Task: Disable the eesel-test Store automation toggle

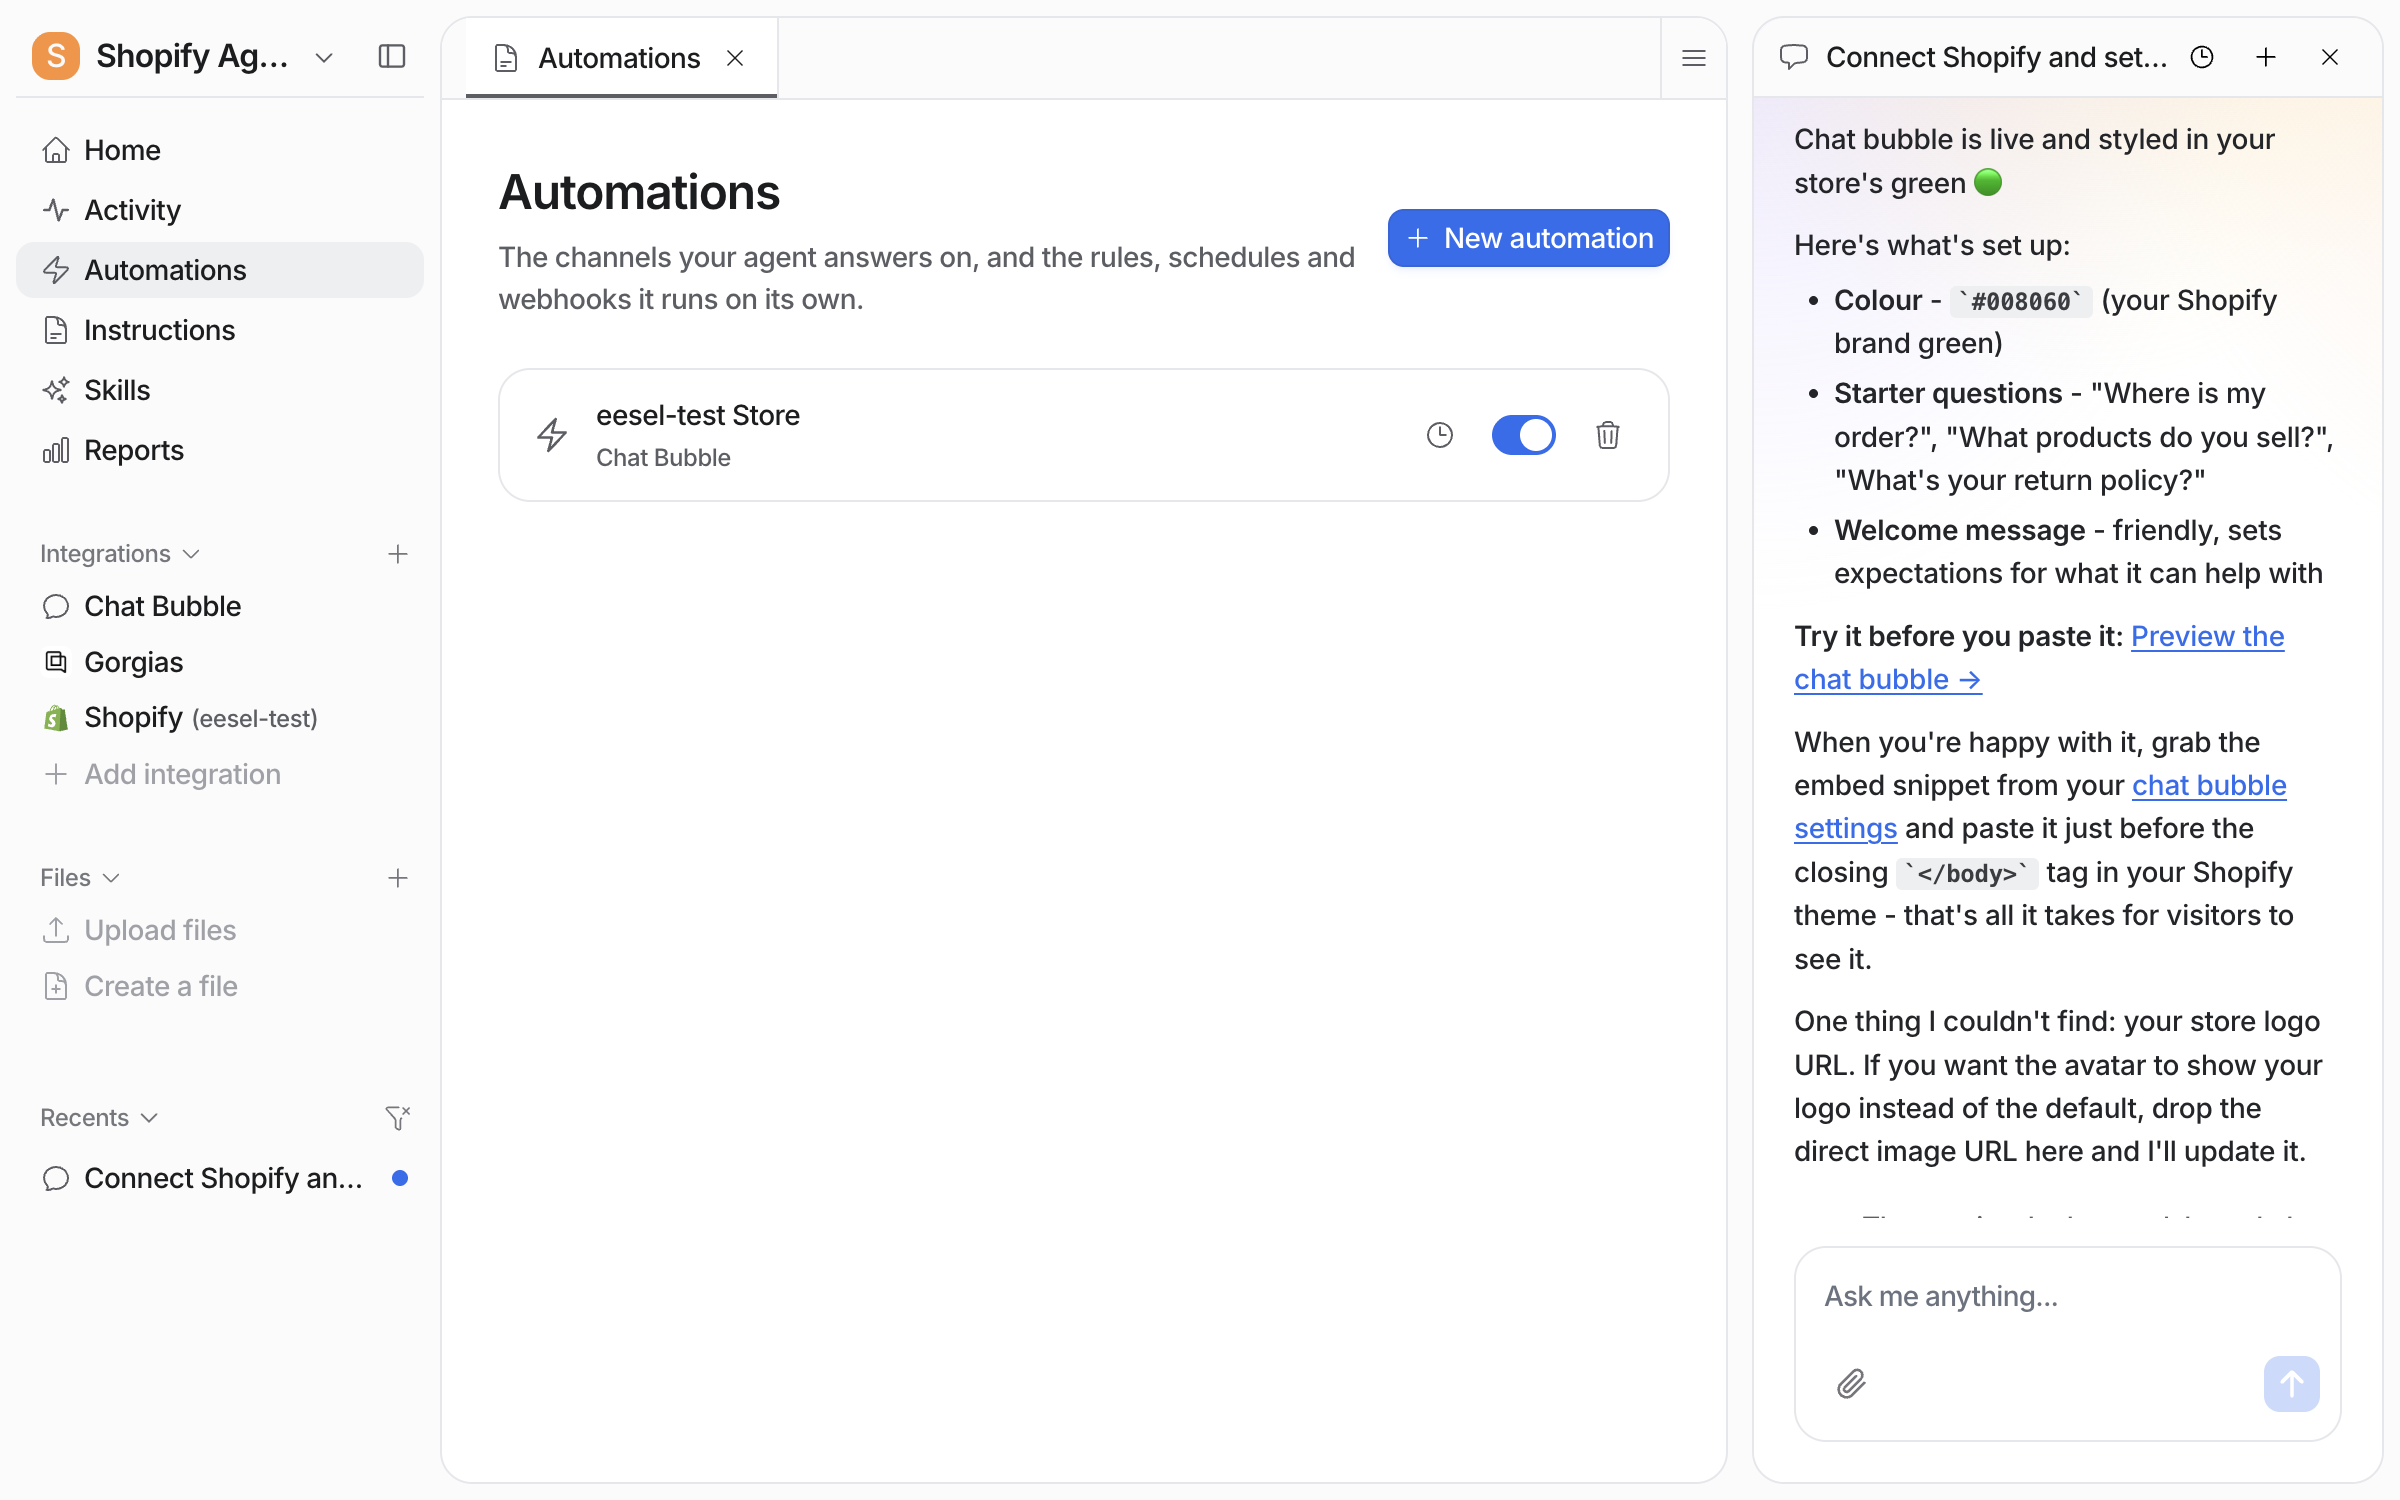Action: 1523,435
